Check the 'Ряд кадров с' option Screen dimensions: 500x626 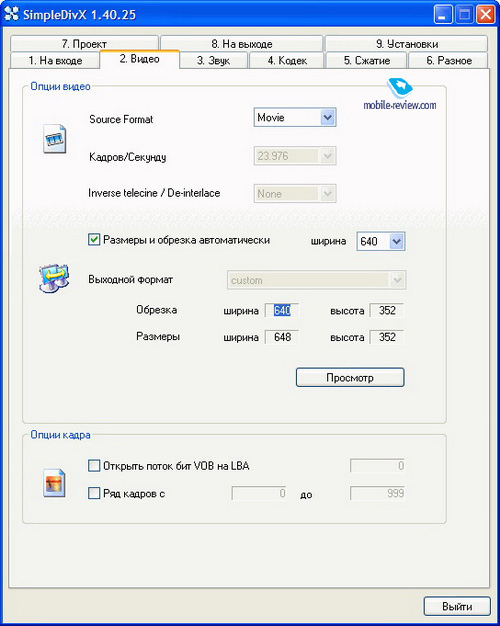click(x=94, y=493)
